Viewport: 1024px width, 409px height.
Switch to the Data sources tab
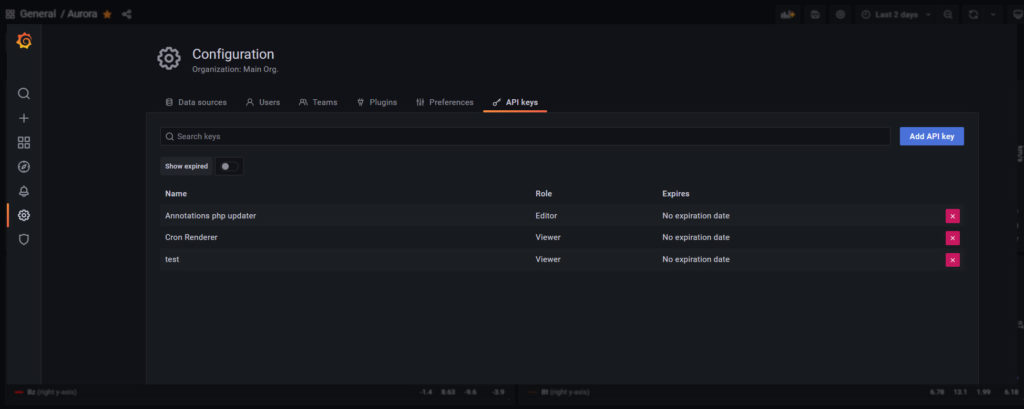196,103
